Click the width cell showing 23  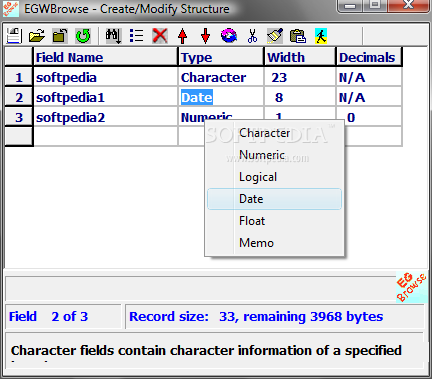point(300,77)
